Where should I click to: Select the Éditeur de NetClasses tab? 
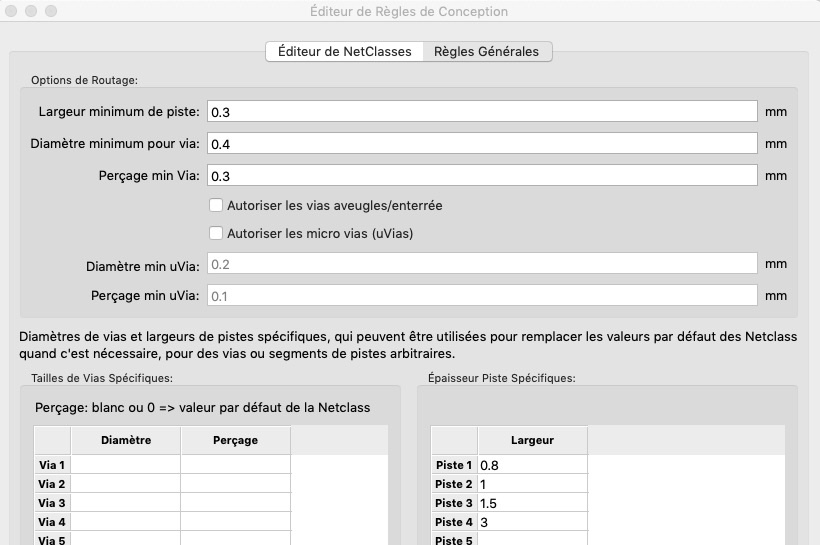point(344,52)
